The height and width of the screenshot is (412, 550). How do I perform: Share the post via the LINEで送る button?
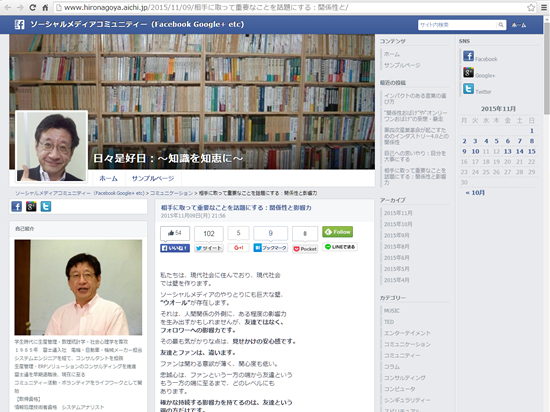[x=340, y=247]
